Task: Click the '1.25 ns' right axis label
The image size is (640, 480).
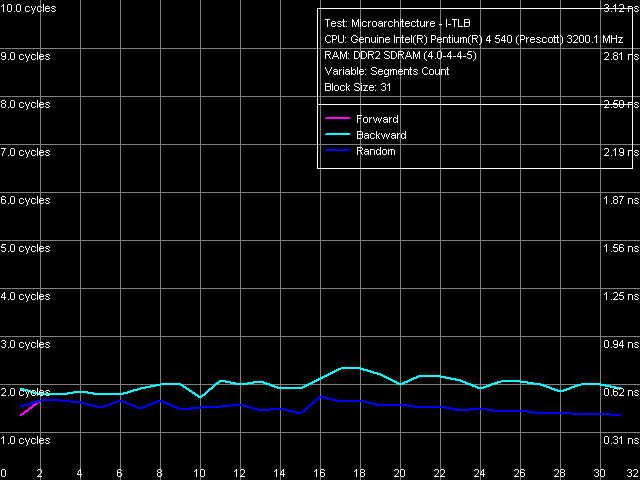Action: [x=621, y=296]
